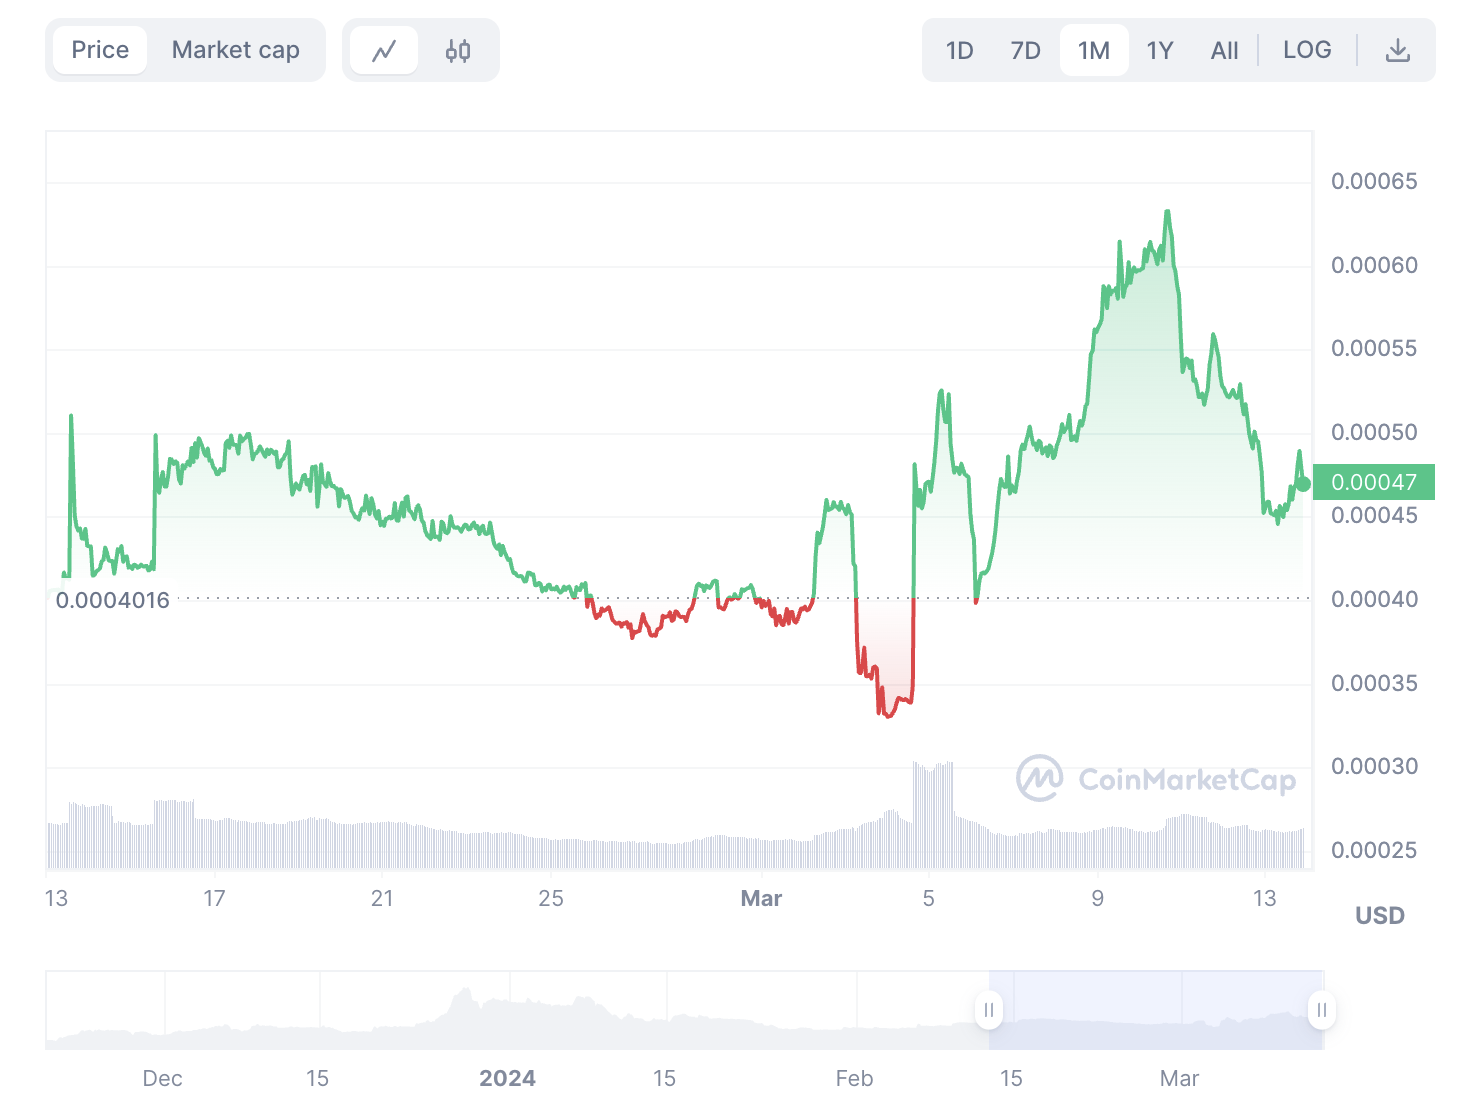1464x1116 pixels.
Task: Toggle LOG scale
Action: tap(1307, 50)
